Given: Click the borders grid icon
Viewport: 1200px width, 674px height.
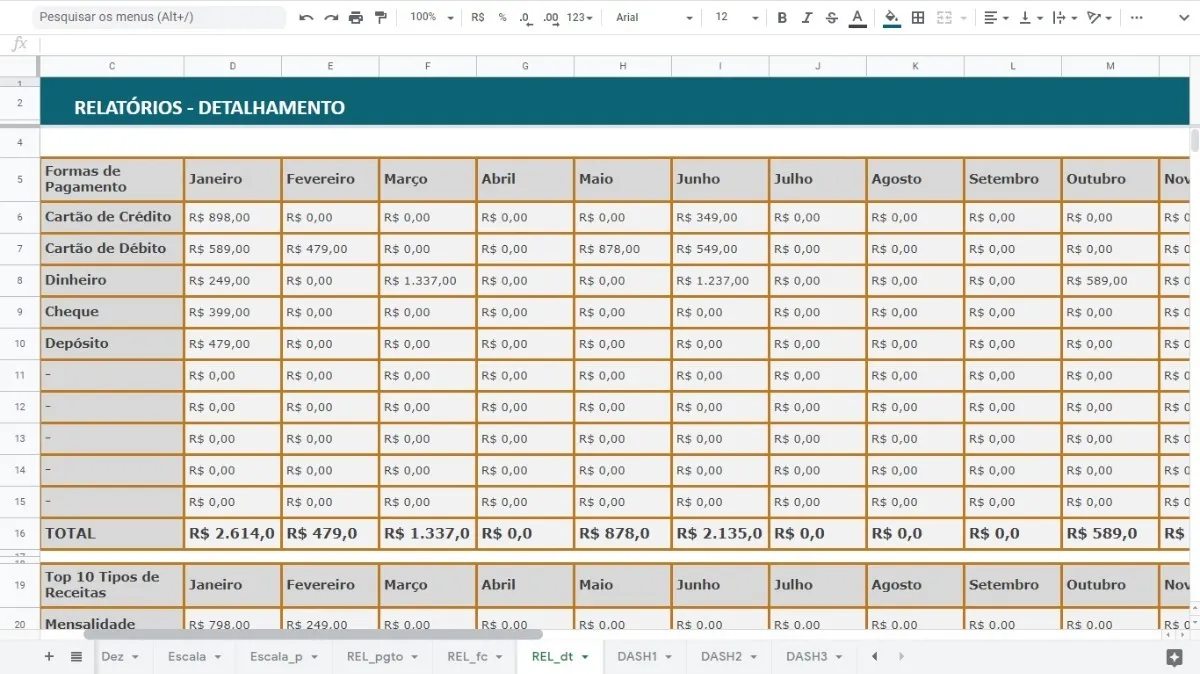Looking at the screenshot, I should (x=917, y=18).
